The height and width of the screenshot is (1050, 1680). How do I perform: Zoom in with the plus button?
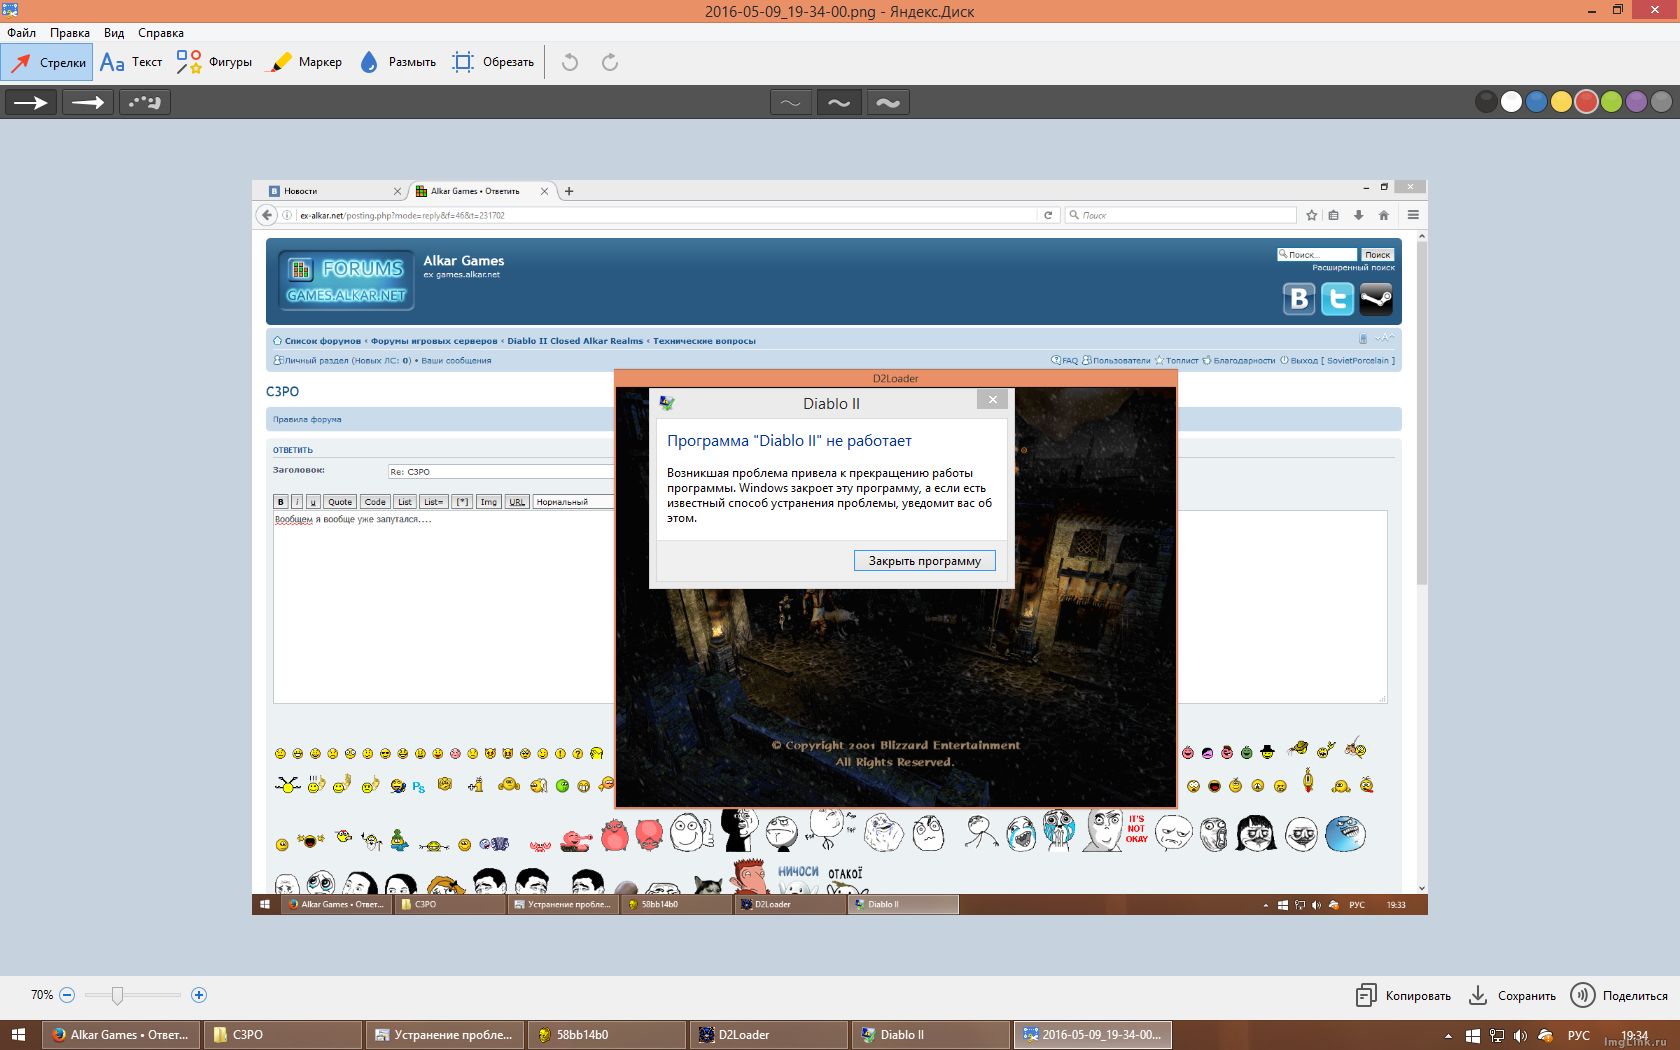click(x=199, y=995)
